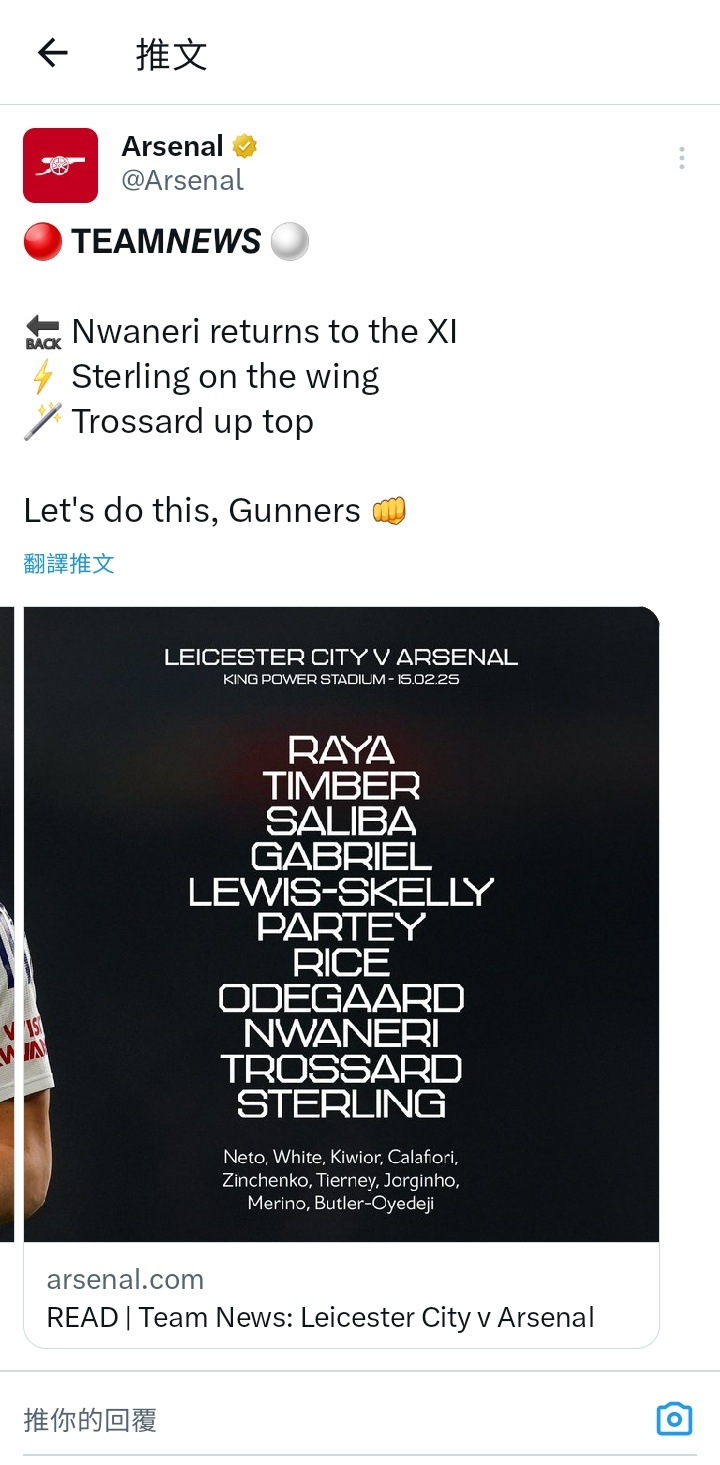Tap the back arrow in the header

point(52,53)
